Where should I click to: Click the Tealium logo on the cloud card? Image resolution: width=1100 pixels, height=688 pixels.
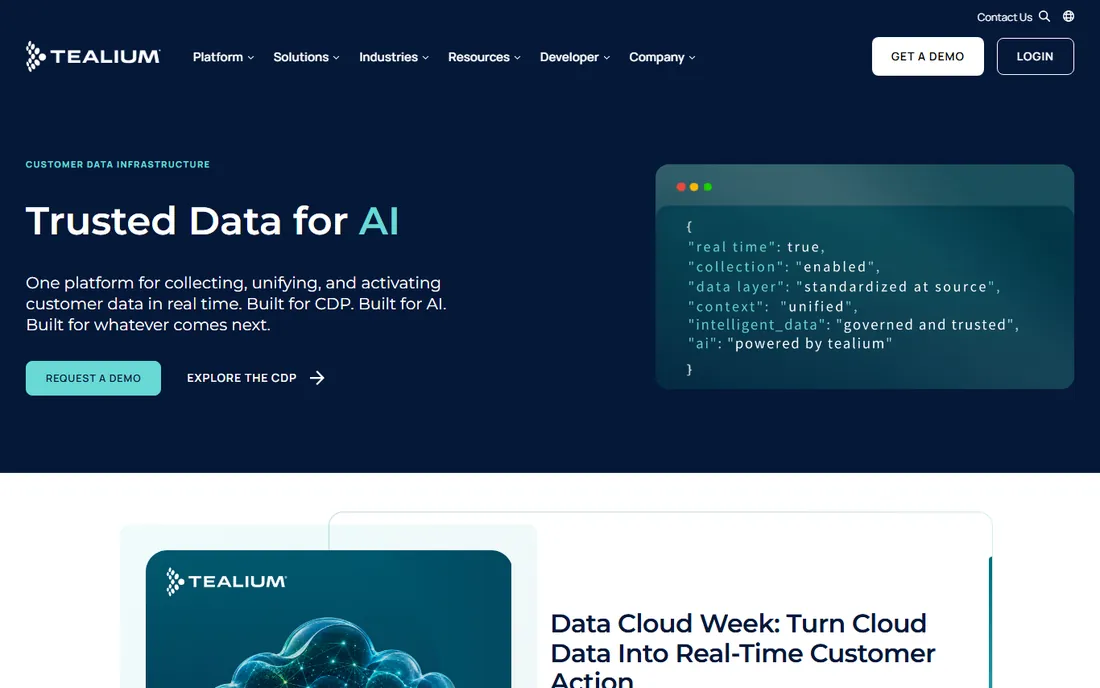click(226, 581)
